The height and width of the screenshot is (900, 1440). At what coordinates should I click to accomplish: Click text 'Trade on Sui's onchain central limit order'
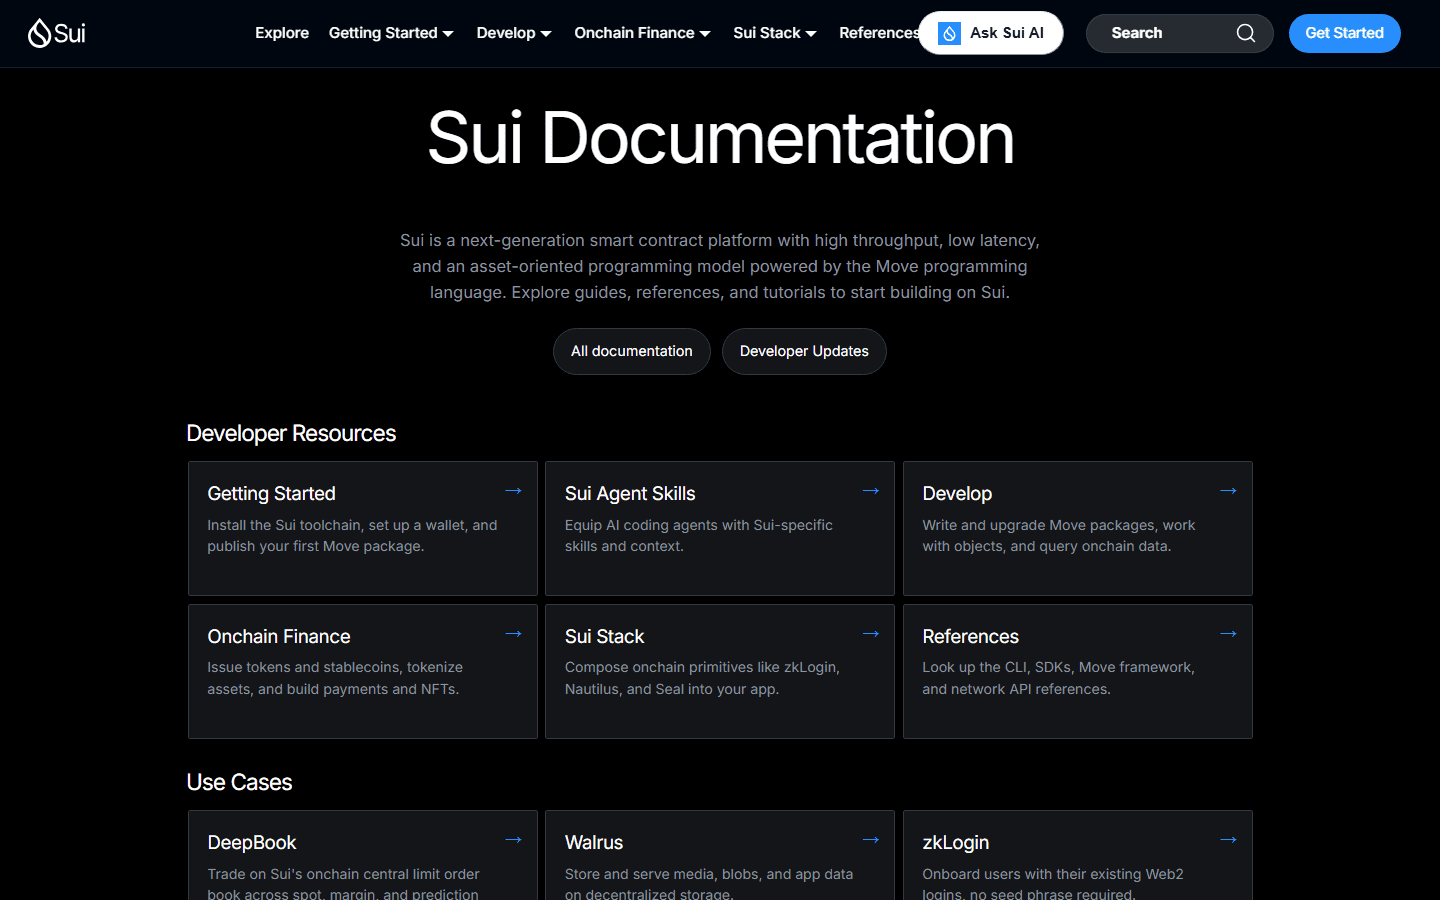pyautogui.click(x=343, y=874)
